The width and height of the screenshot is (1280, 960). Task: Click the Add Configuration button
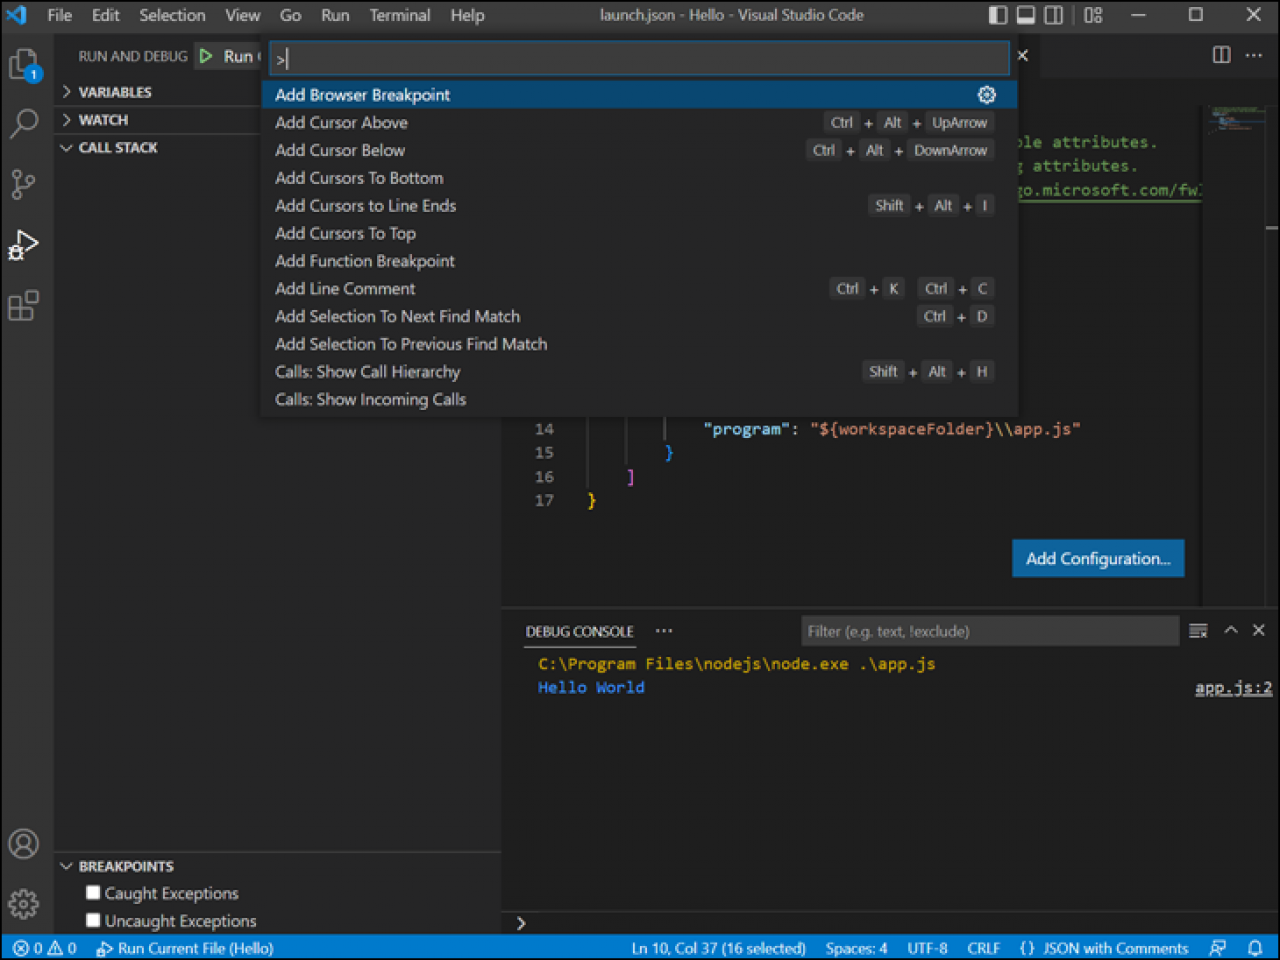1097,558
